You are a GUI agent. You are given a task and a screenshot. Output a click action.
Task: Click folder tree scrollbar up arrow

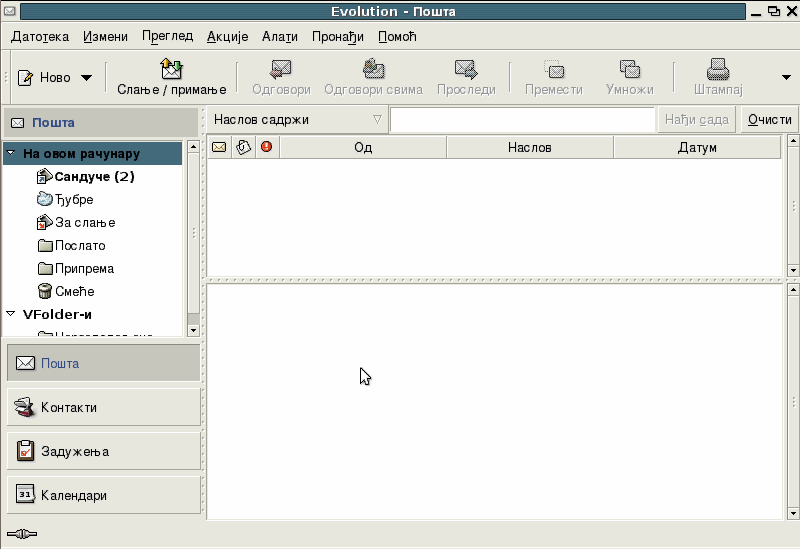[x=193, y=146]
